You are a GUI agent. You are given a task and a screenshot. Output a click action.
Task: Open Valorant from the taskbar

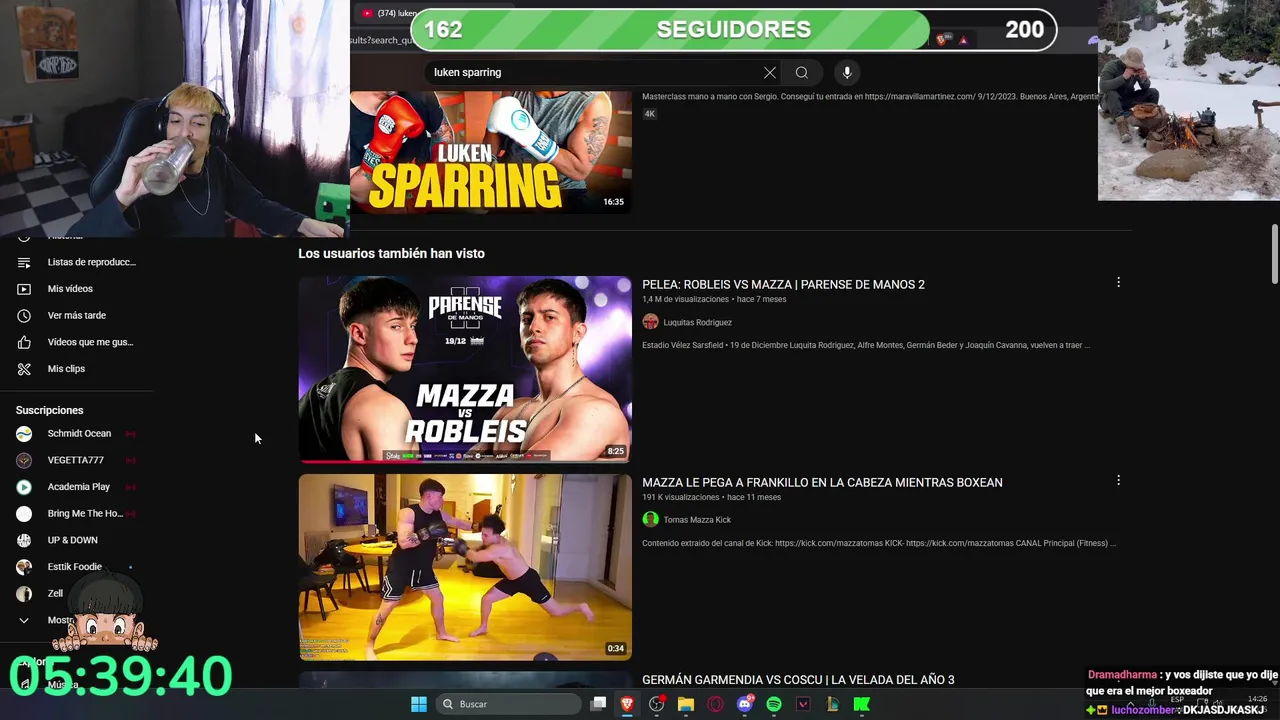click(x=802, y=704)
